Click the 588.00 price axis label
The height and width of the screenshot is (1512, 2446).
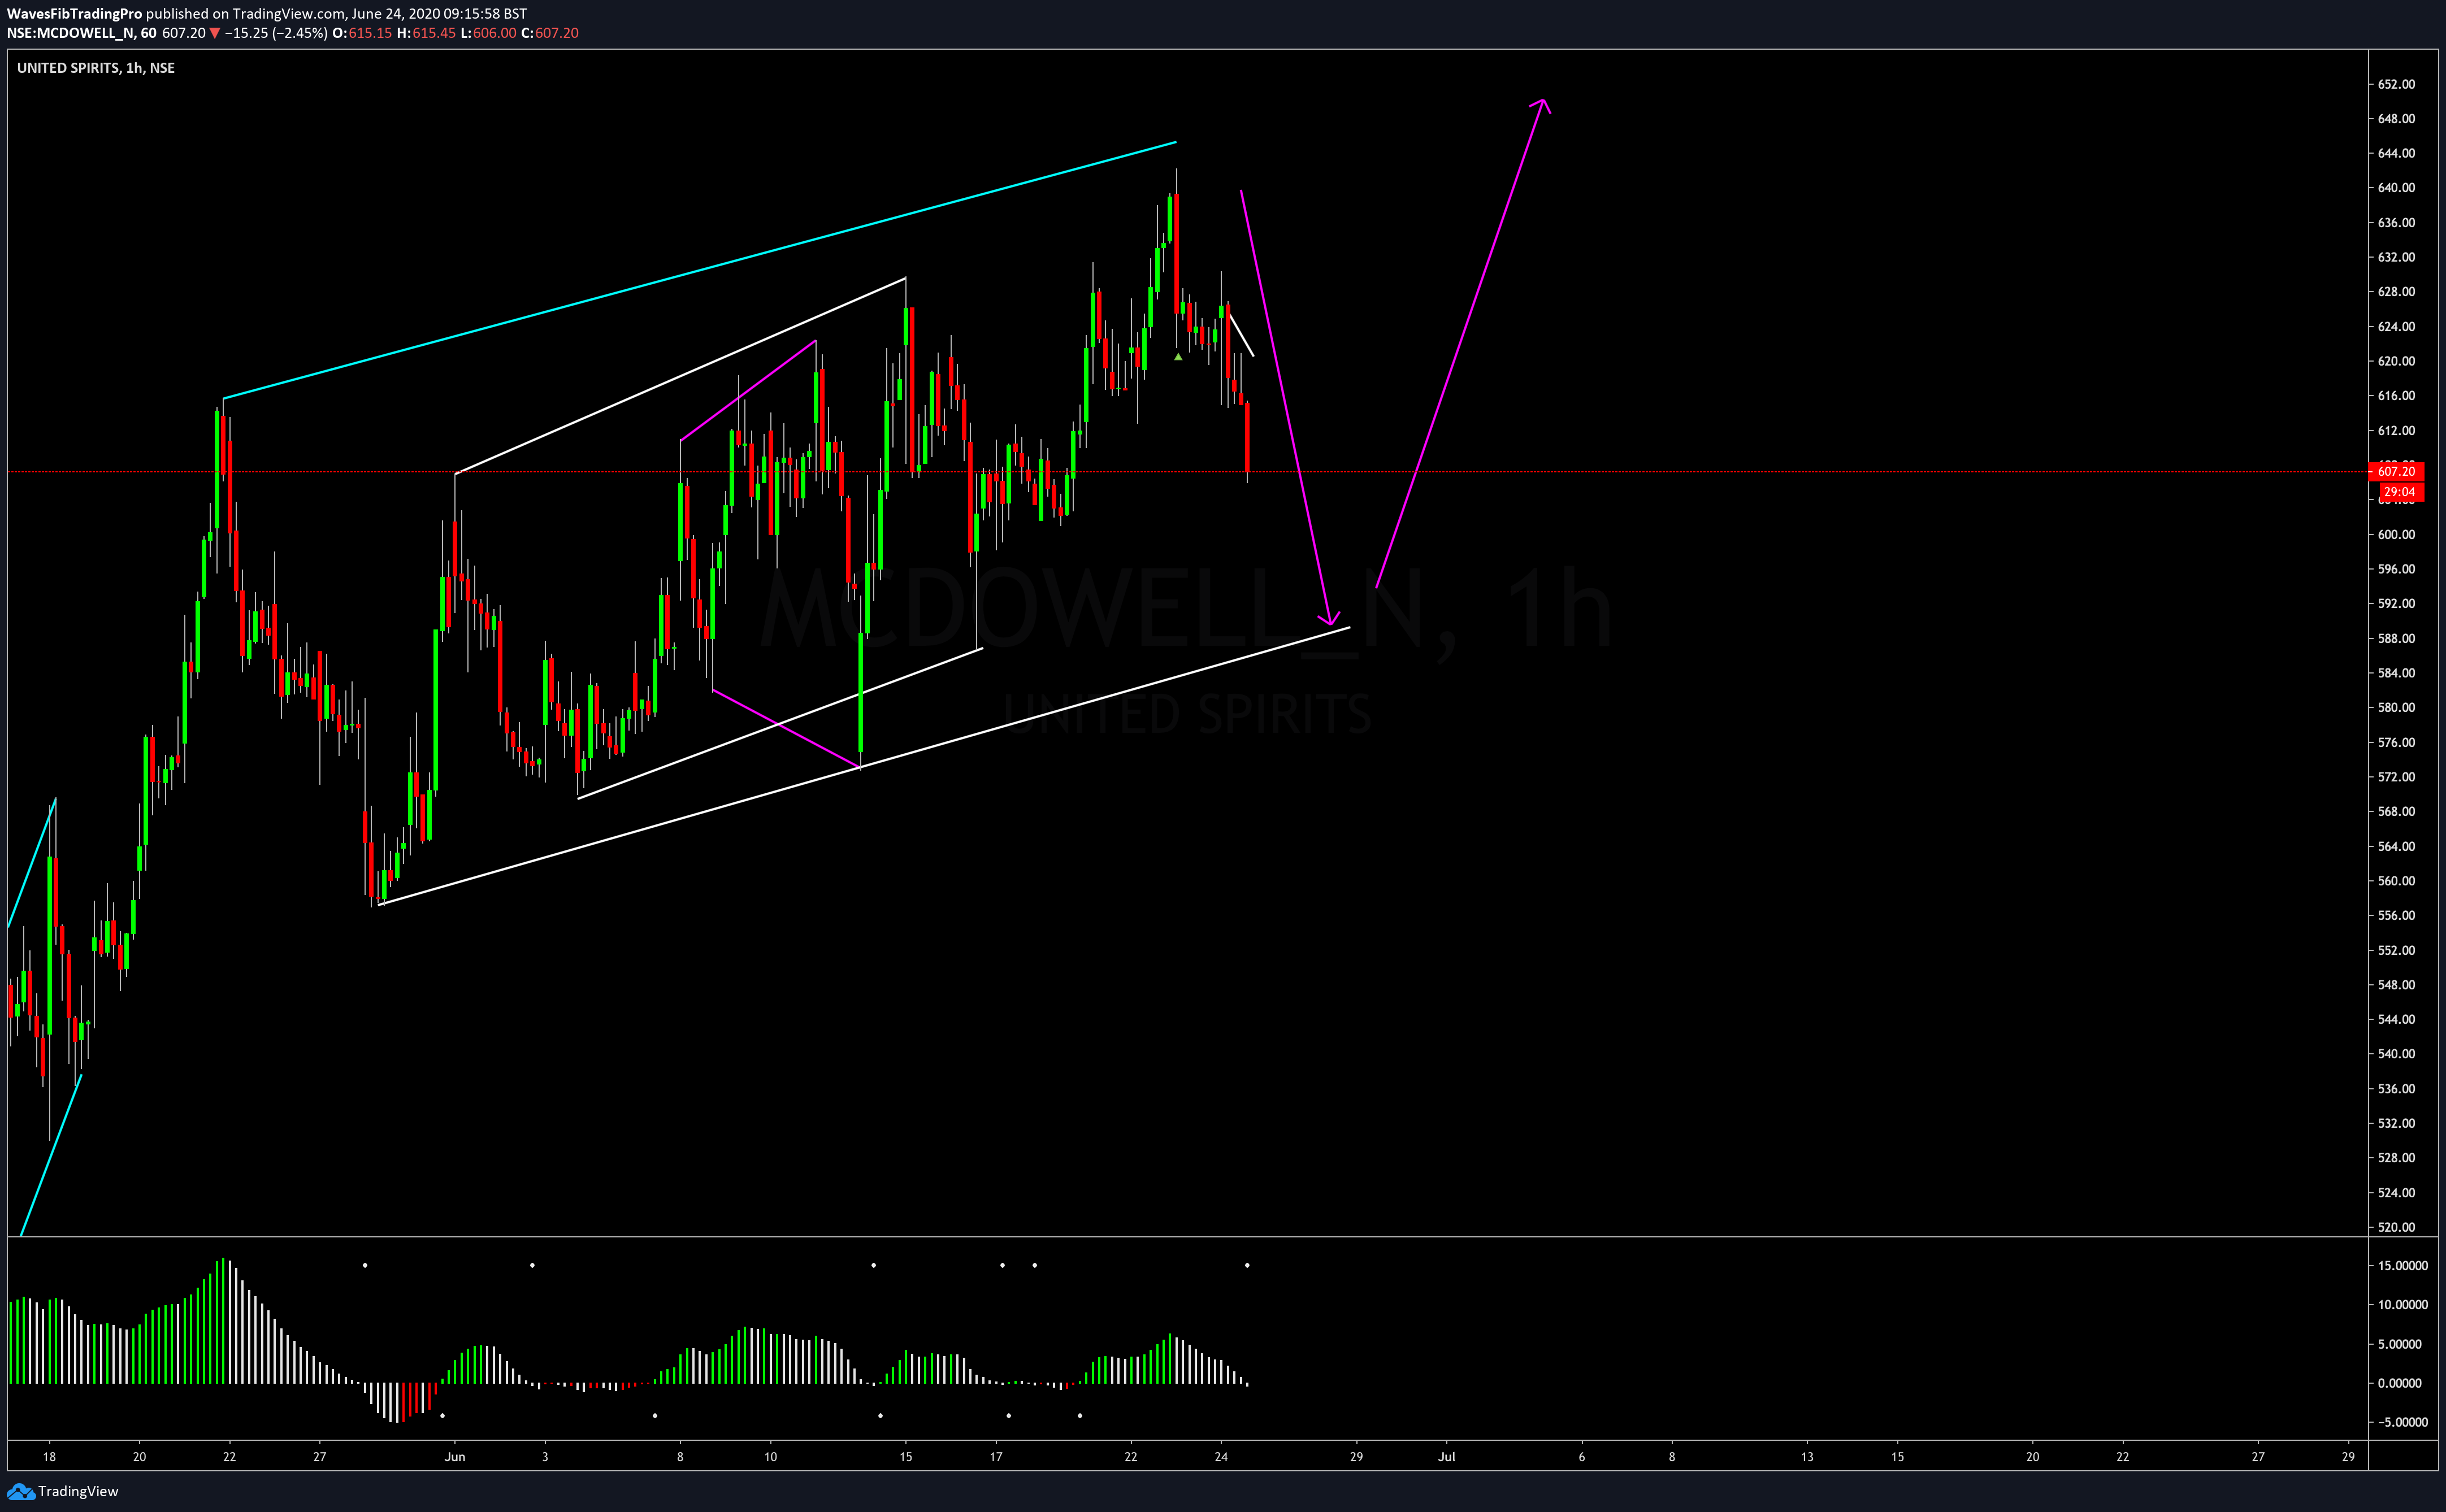pyautogui.click(x=2396, y=639)
